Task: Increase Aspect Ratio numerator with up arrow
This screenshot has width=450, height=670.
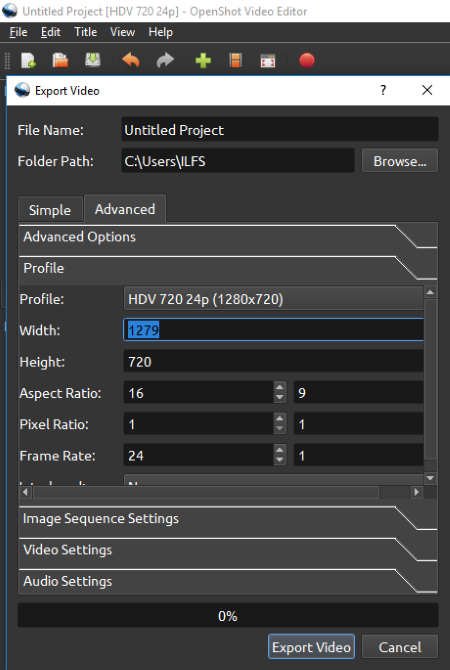Action: [279, 388]
